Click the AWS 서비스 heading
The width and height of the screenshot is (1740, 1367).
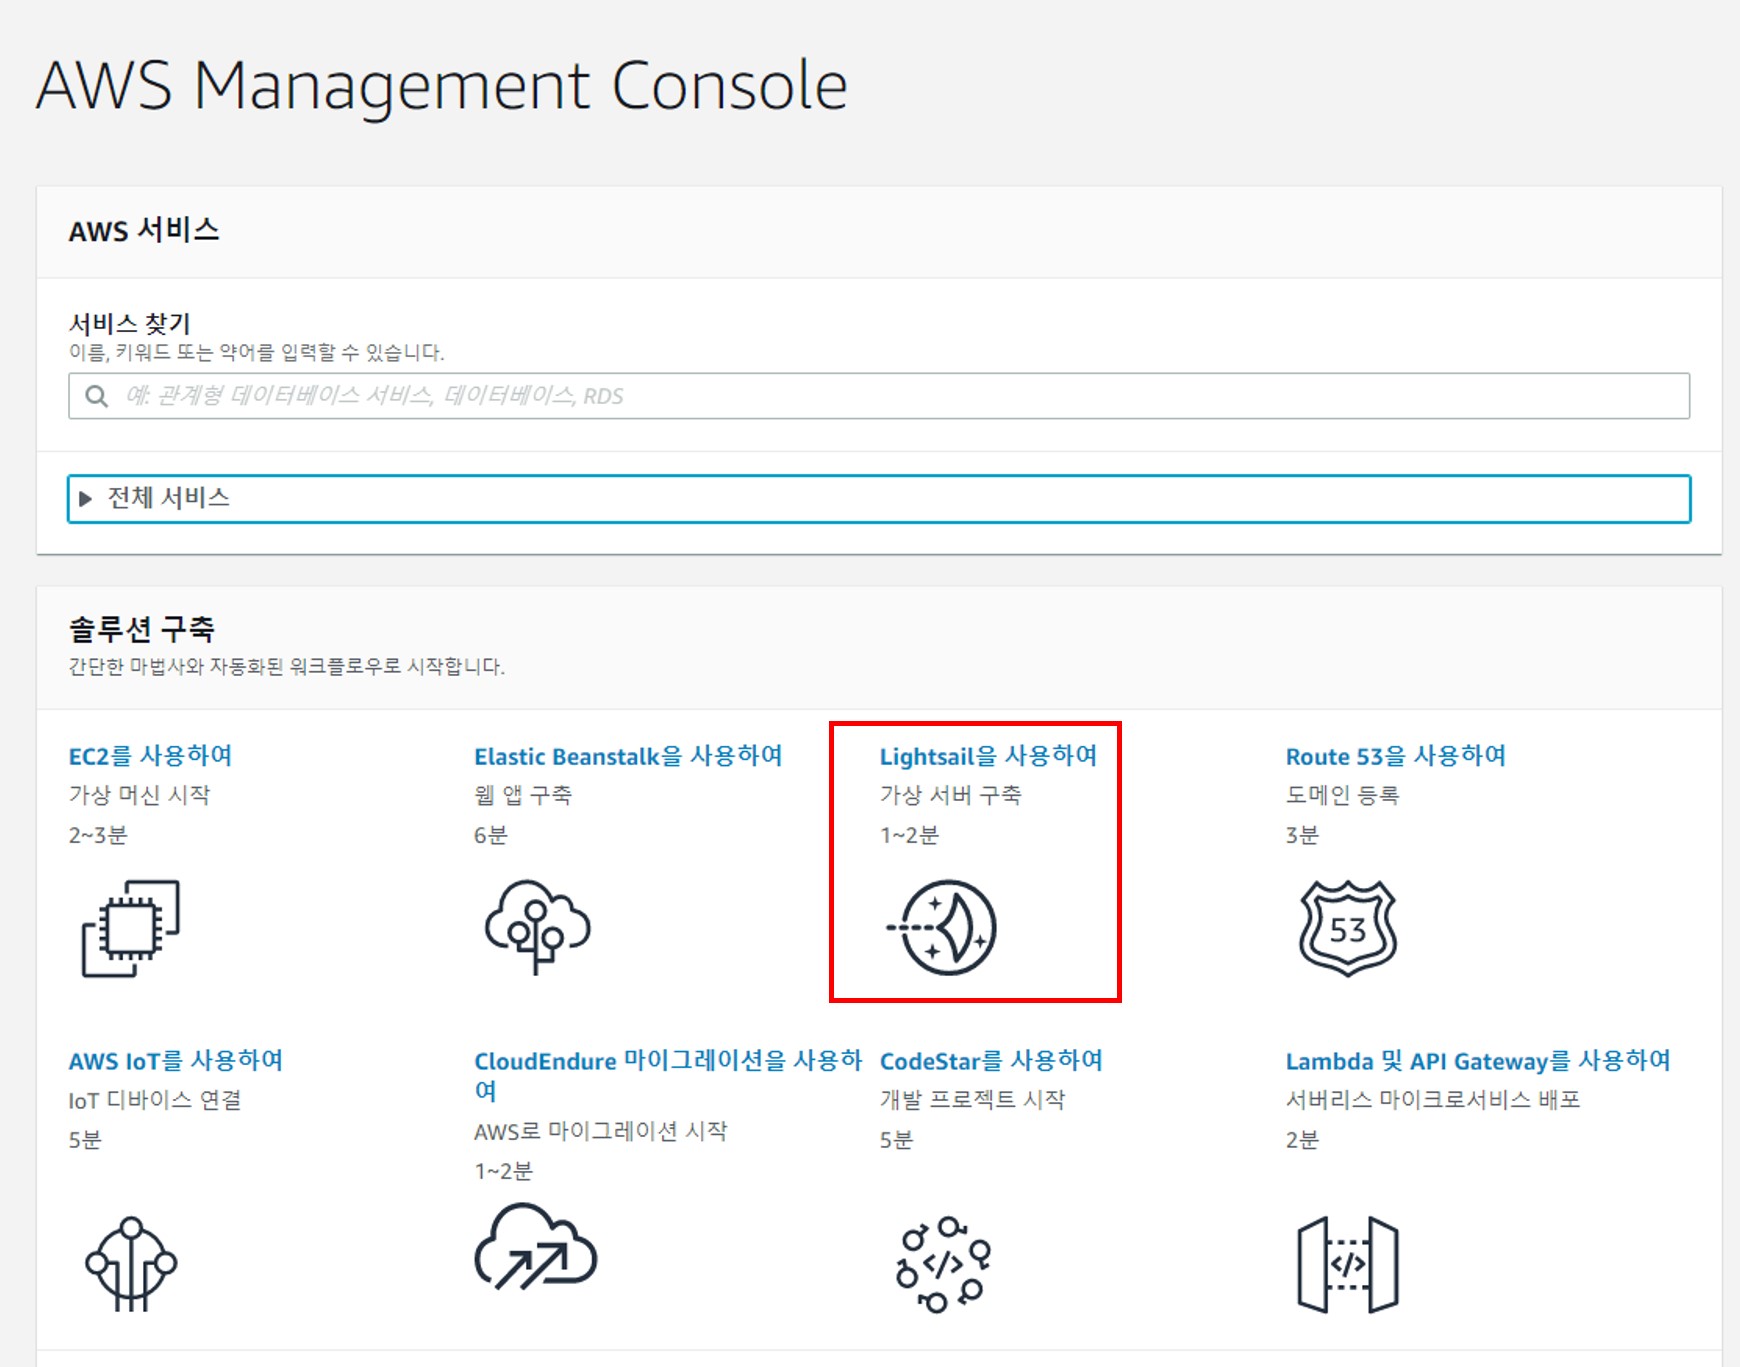[x=144, y=231]
